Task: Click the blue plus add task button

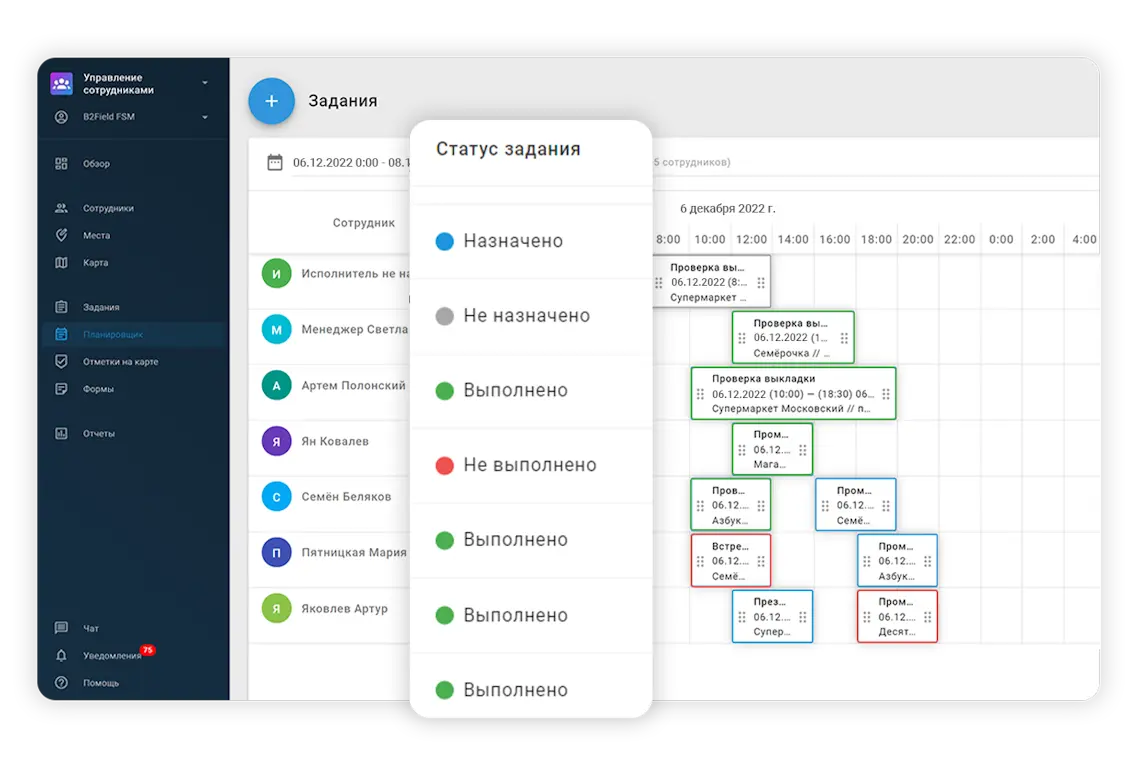Action: [x=271, y=101]
